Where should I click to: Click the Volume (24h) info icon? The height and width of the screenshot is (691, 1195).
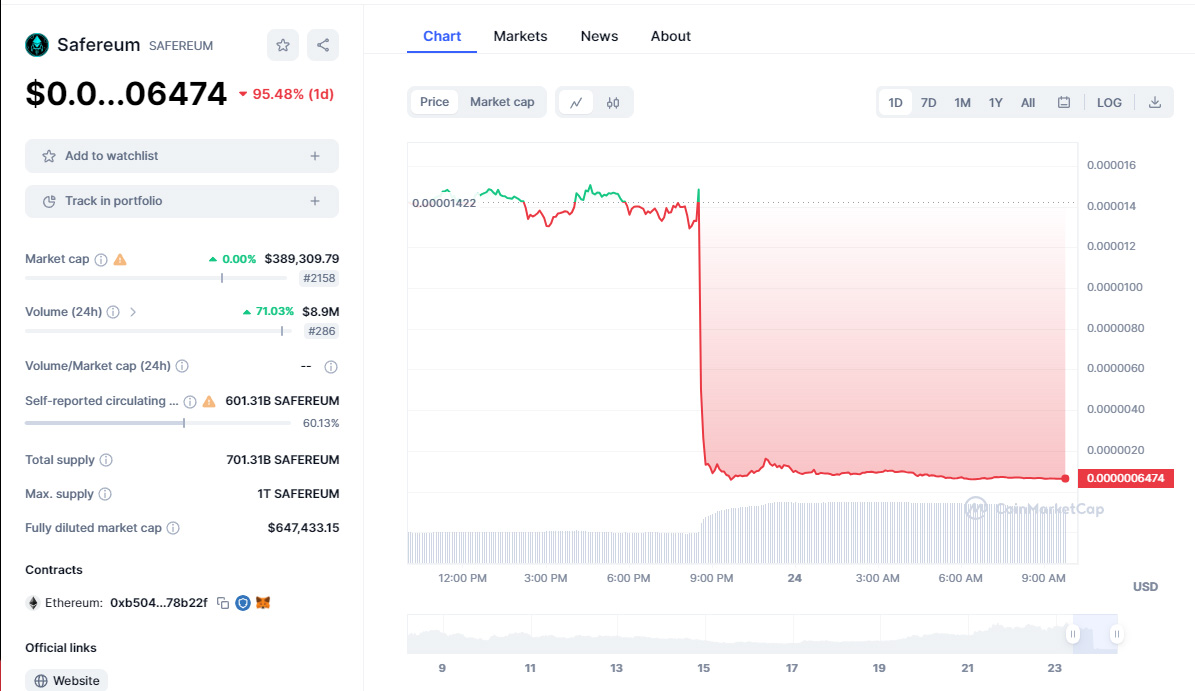(113, 312)
